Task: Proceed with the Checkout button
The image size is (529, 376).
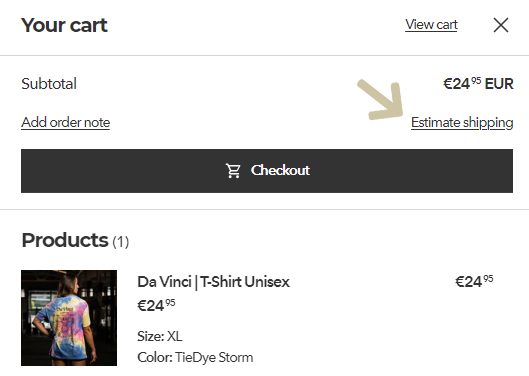Action: tap(267, 171)
